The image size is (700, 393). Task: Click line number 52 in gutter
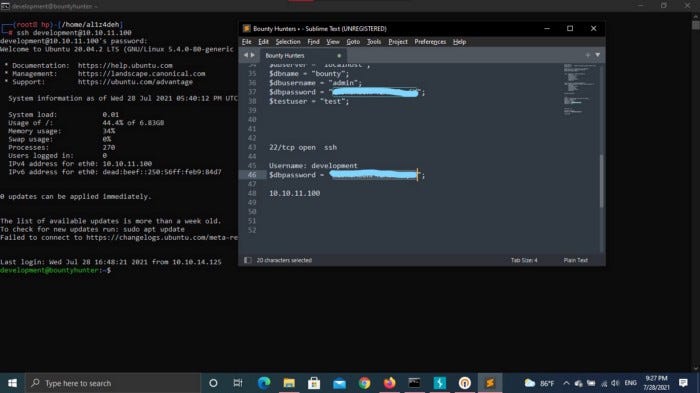click(252, 230)
